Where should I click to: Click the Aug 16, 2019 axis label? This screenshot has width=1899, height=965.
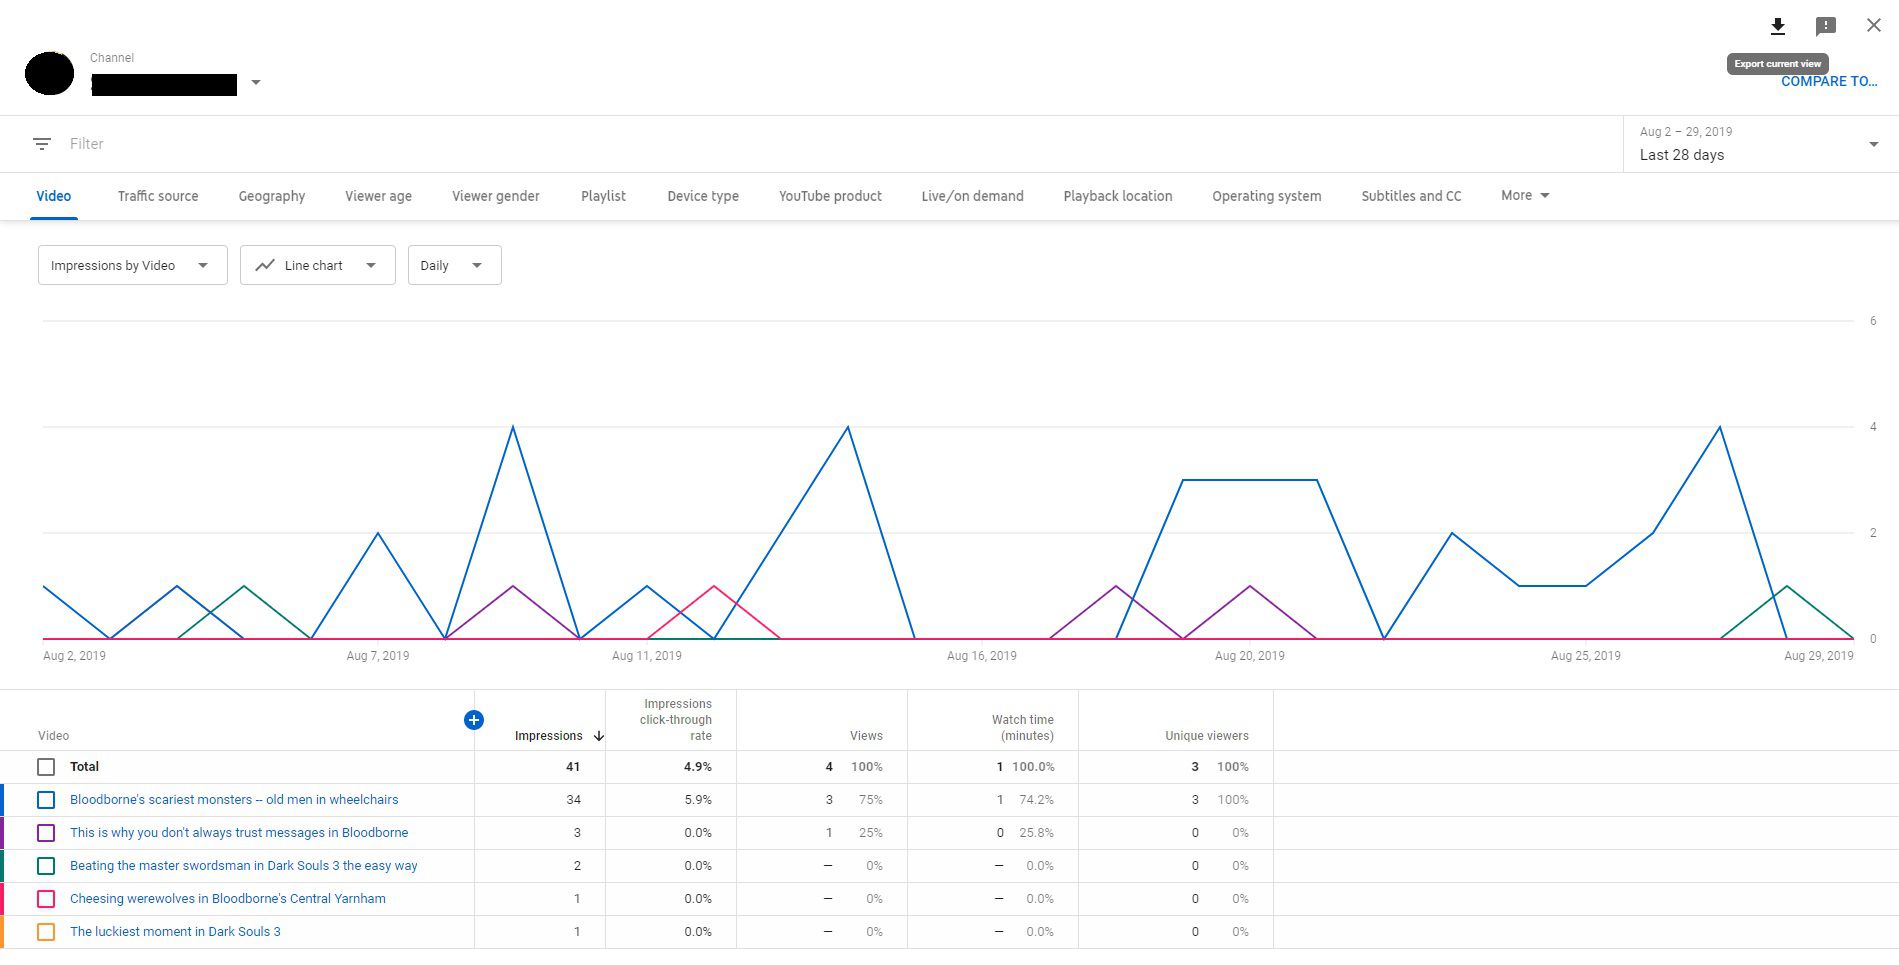click(x=982, y=656)
